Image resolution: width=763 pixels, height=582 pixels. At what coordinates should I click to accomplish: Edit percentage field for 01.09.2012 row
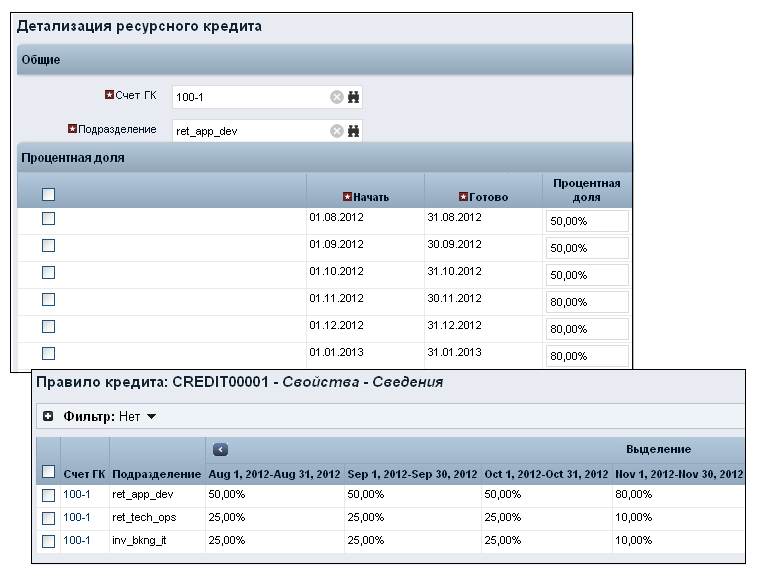(x=587, y=248)
